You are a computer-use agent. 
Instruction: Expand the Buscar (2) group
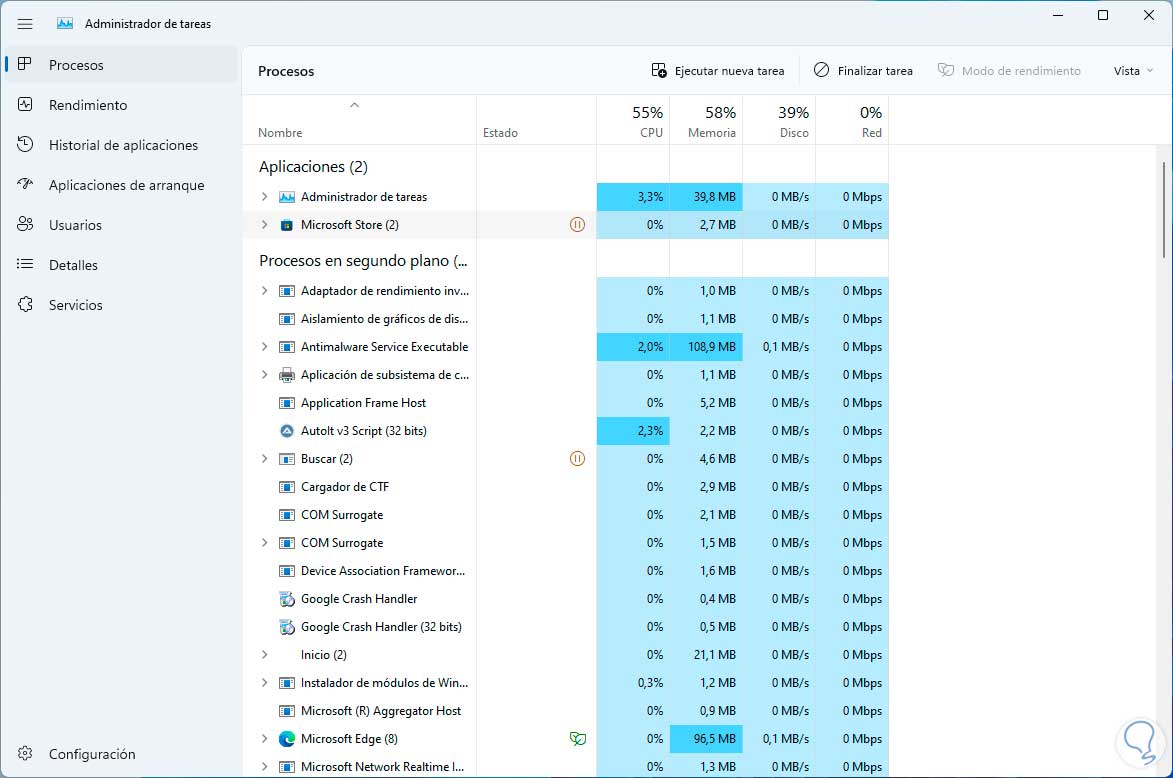tap(264, 459)
